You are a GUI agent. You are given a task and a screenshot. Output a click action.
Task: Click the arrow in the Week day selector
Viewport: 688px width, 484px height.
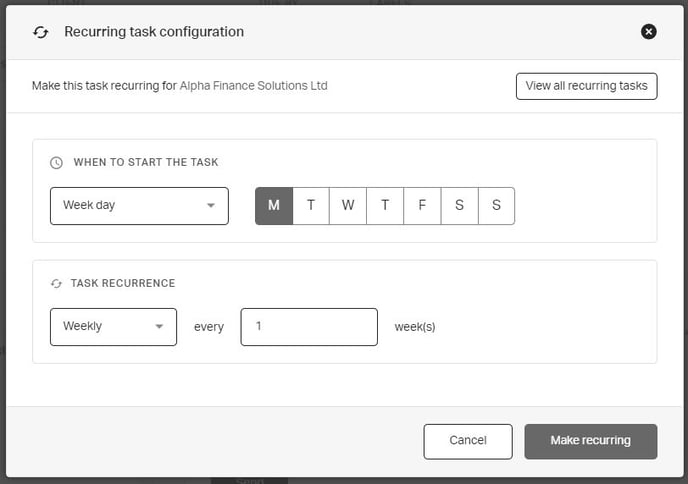tap(211, 206)
